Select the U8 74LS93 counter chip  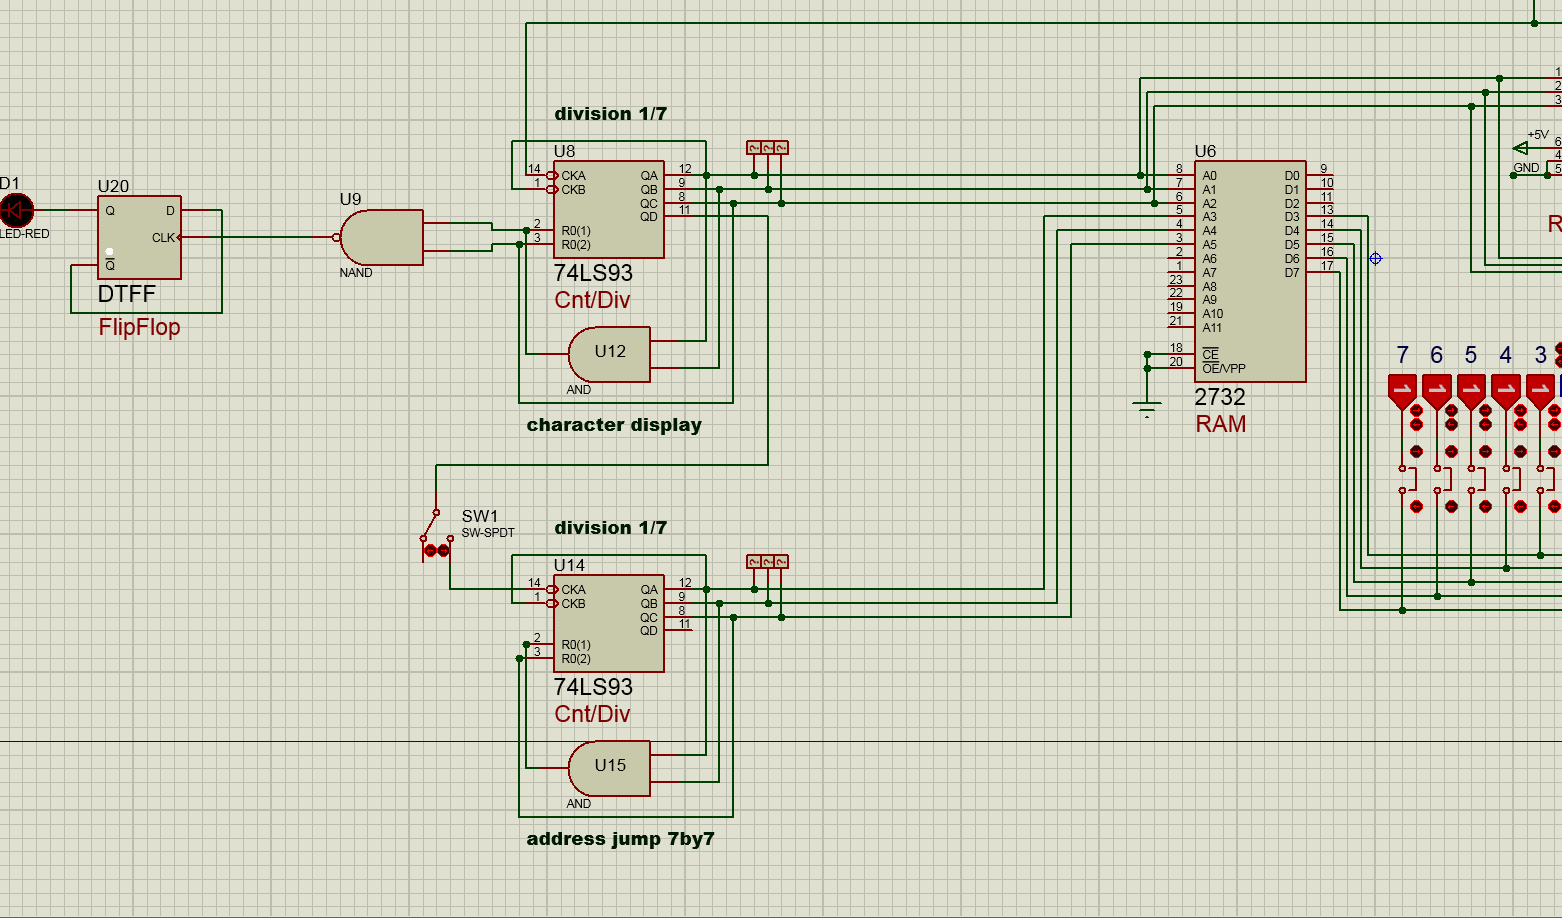pyautogui.click(x=609, y=209)
